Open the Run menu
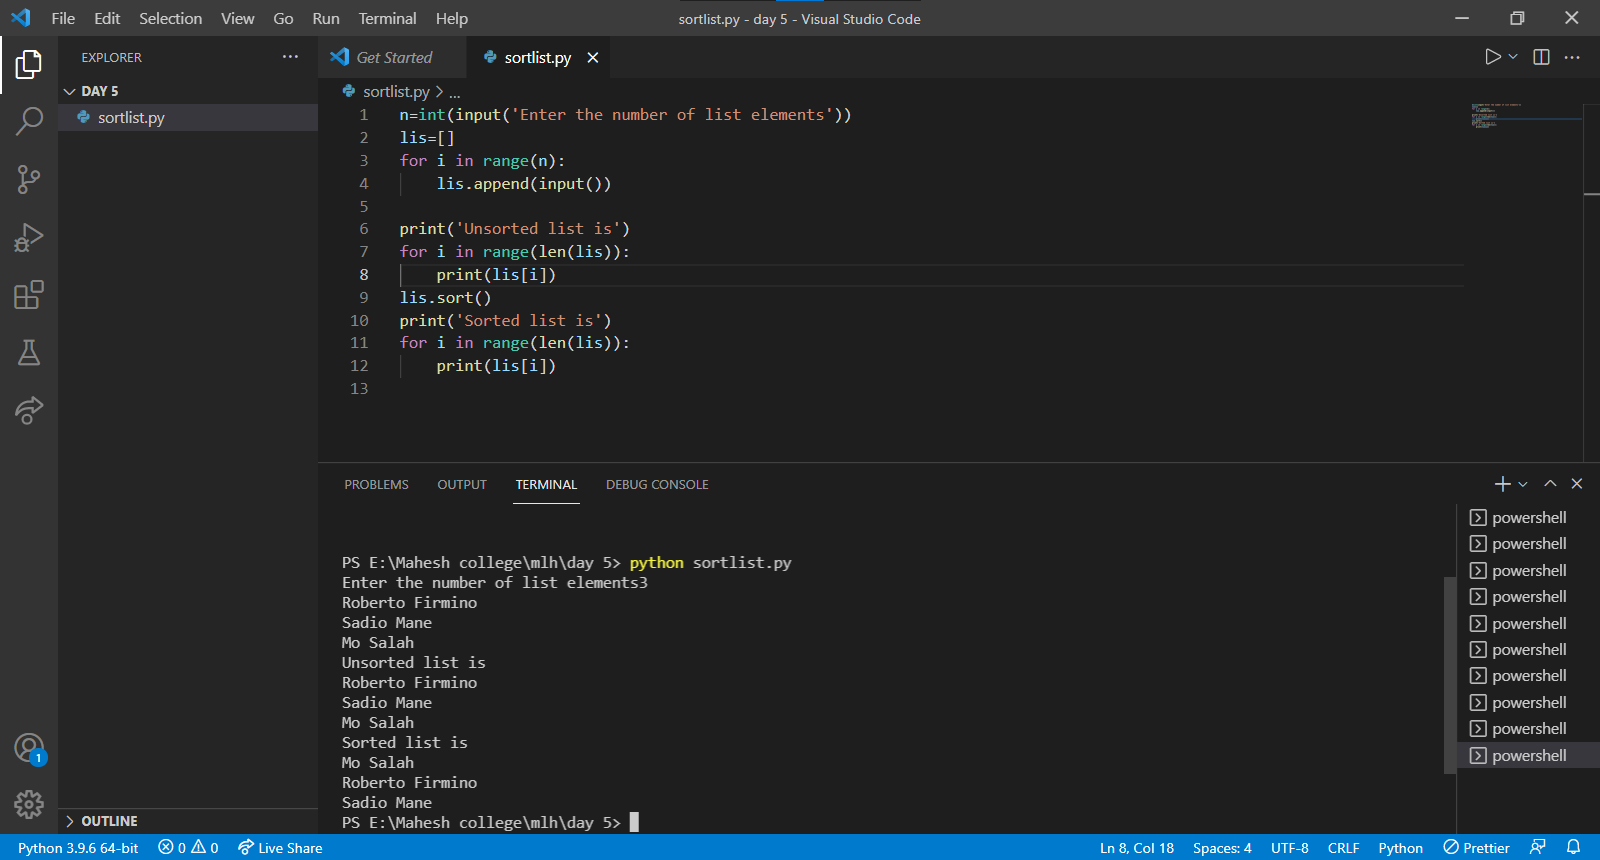Image resolution: width=1600 pixels, height=860 pixels. point(326,18)
